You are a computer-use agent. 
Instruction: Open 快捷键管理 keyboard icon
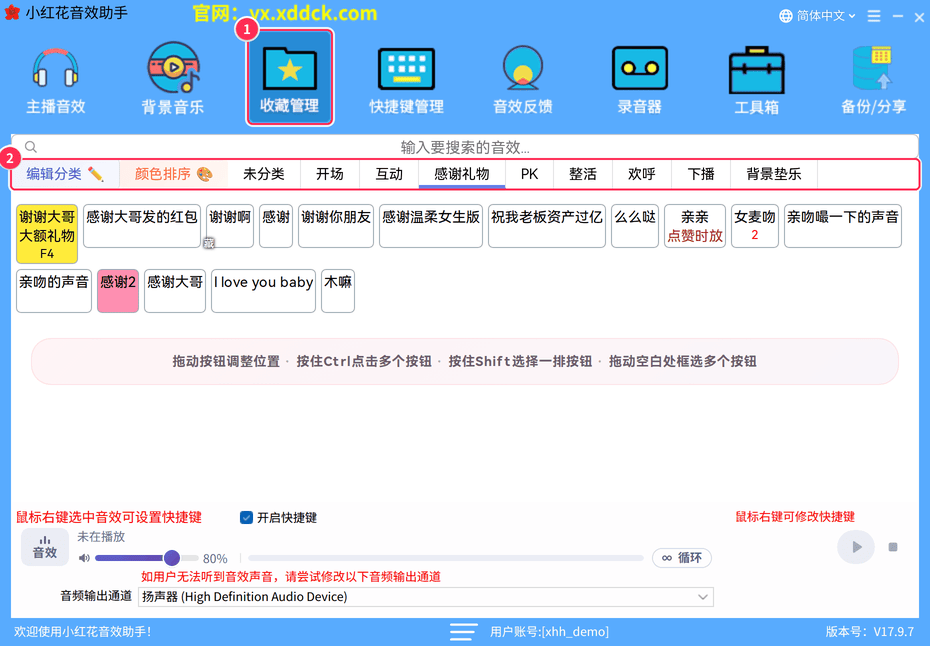(x=406, y=80)
